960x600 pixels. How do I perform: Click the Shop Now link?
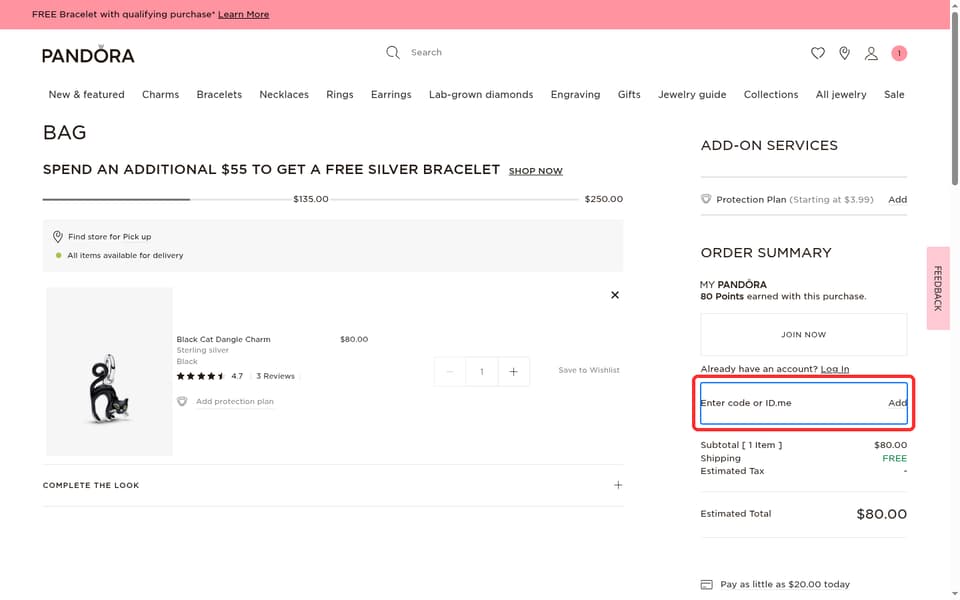pos(536,171)
